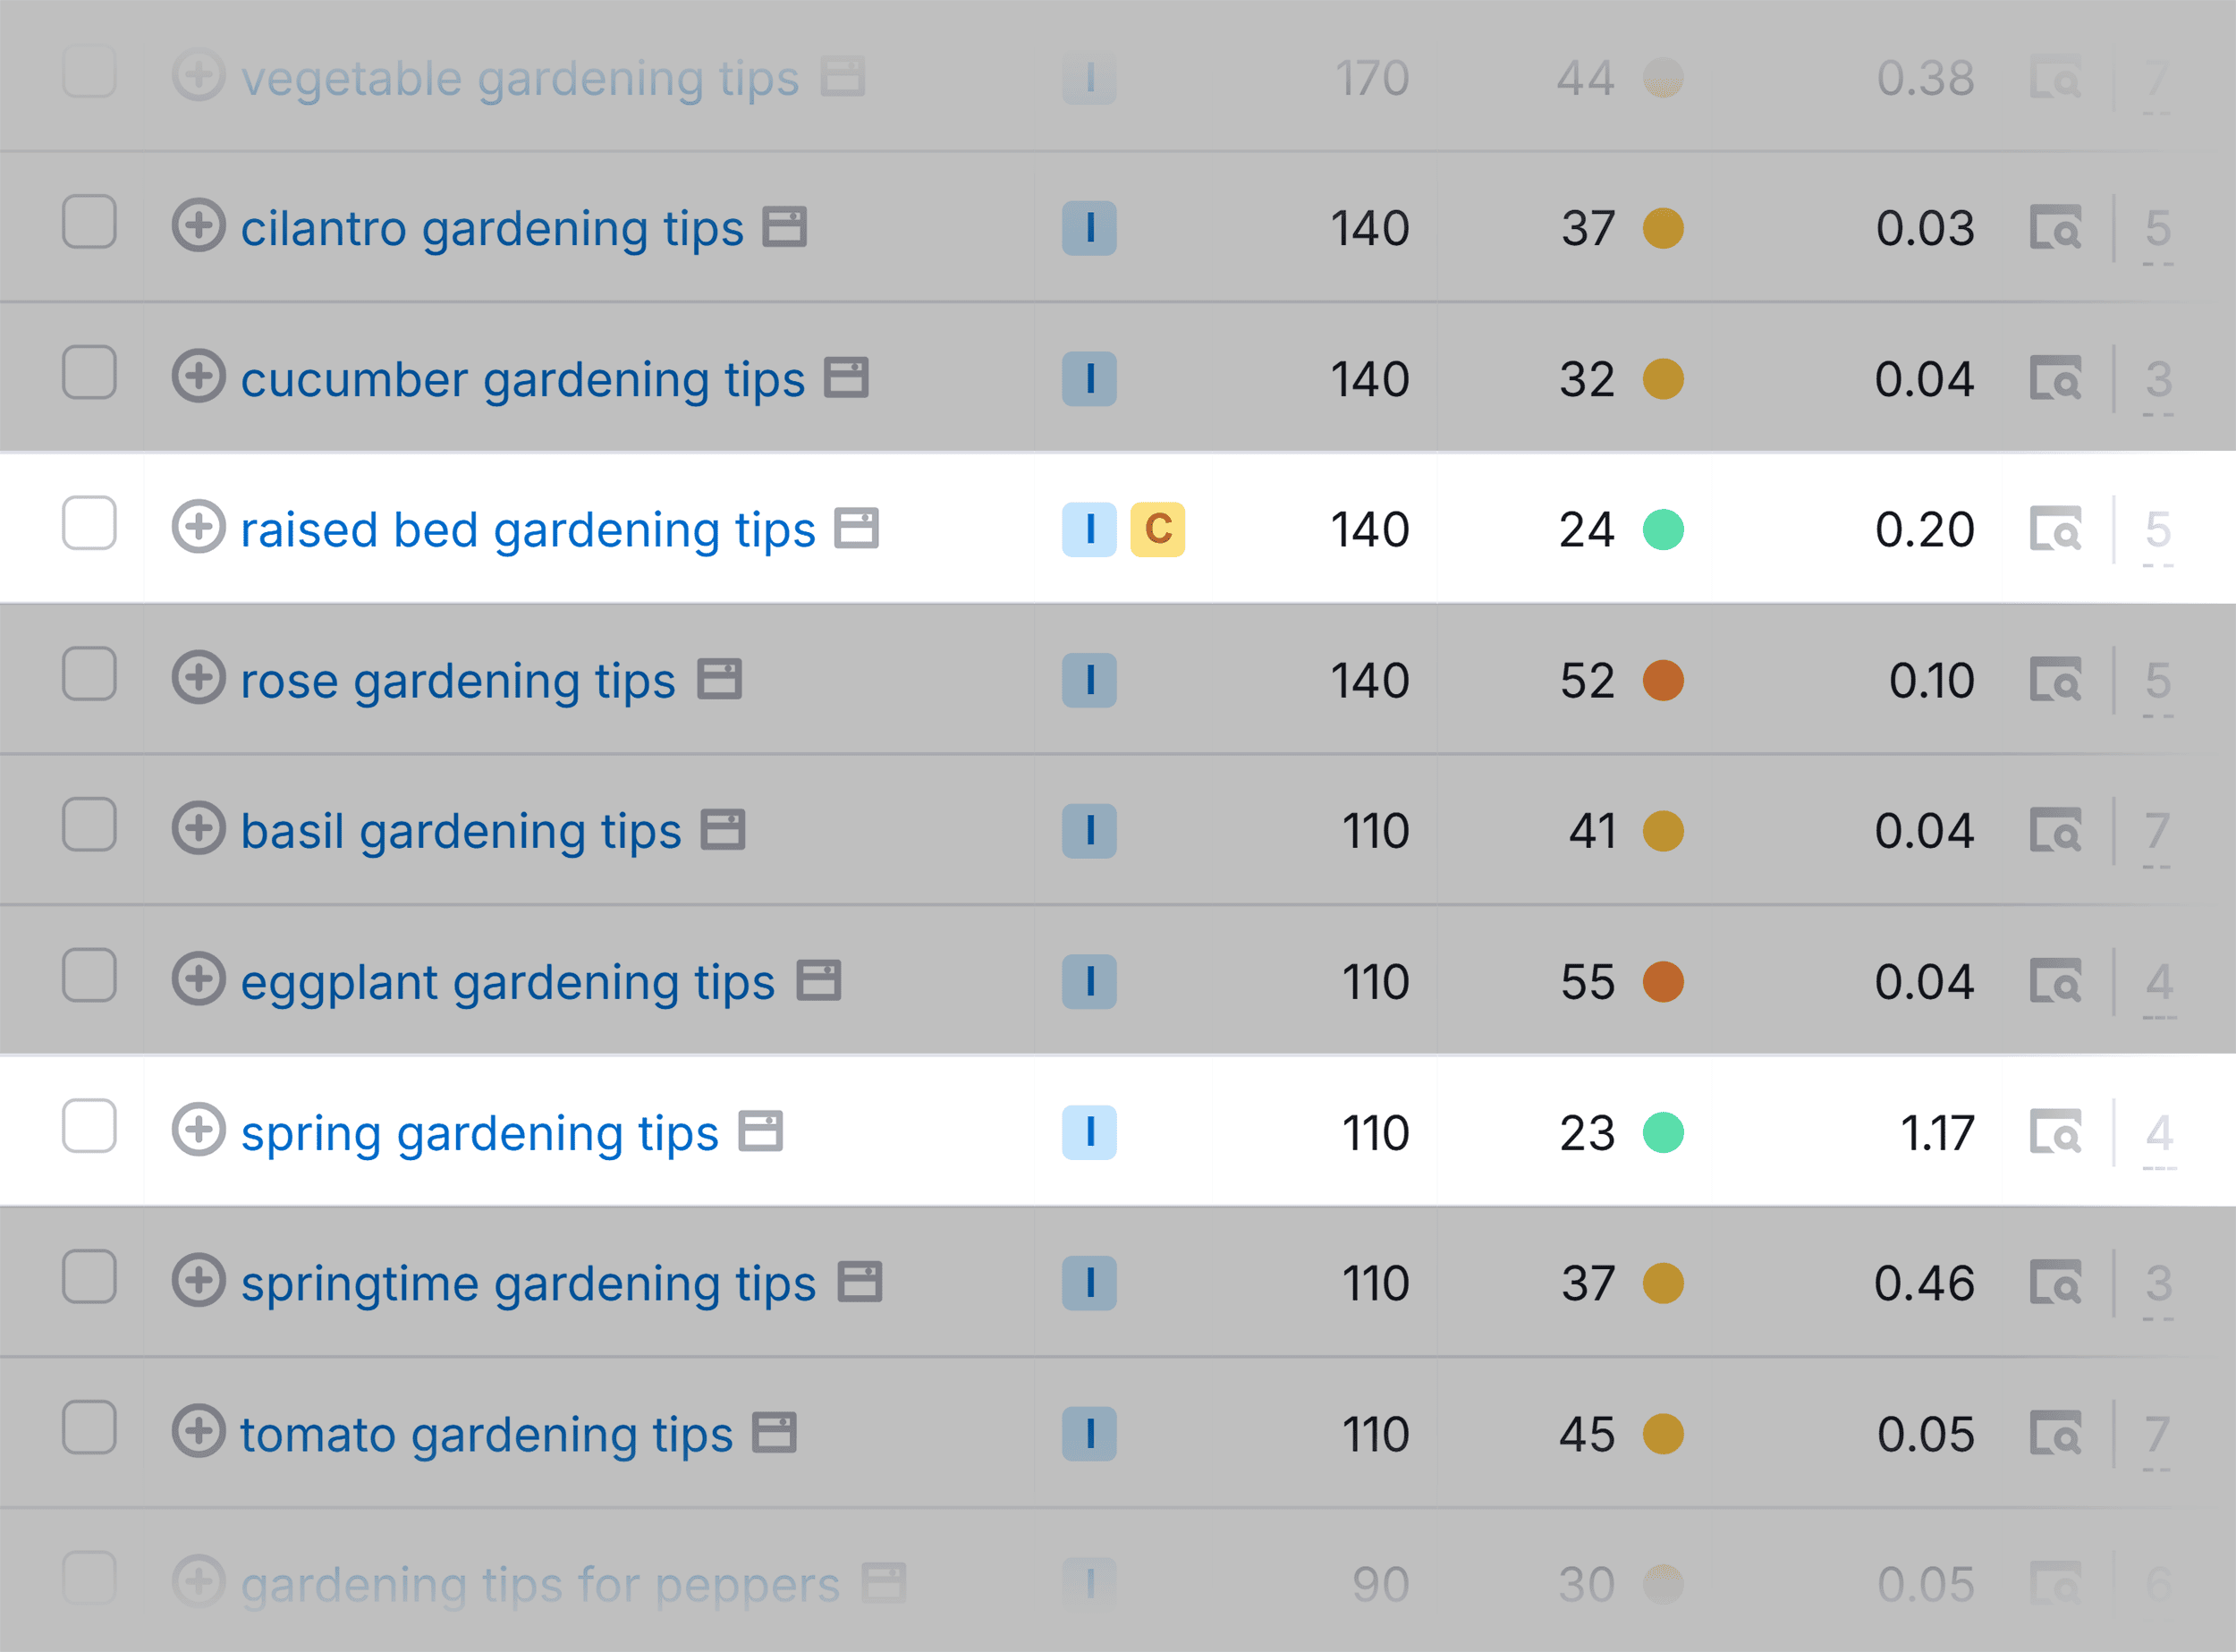Check the cilantro gardening tips row checkbox
This screenshot has width=2236, height=1652.
tap(89, 222)
